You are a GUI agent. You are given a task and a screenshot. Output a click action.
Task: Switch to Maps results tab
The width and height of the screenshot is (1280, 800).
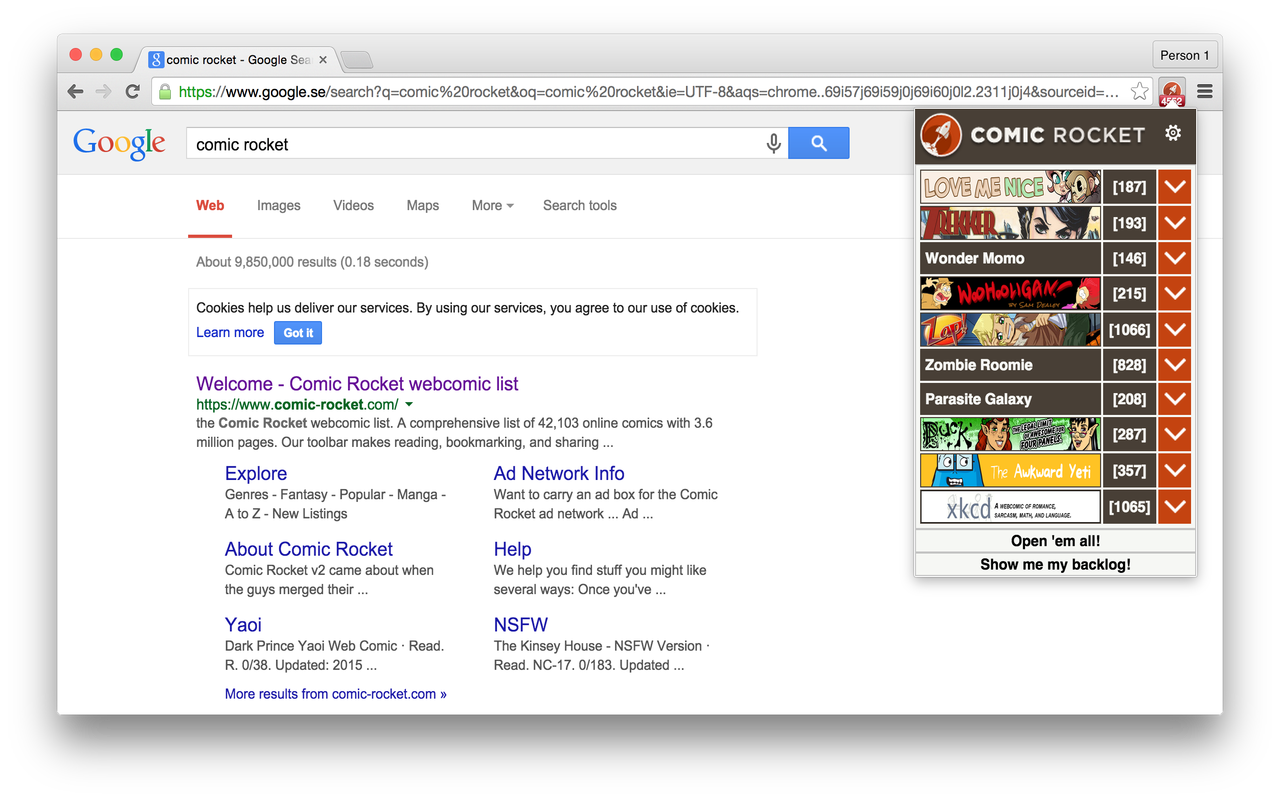click(422, 205)
